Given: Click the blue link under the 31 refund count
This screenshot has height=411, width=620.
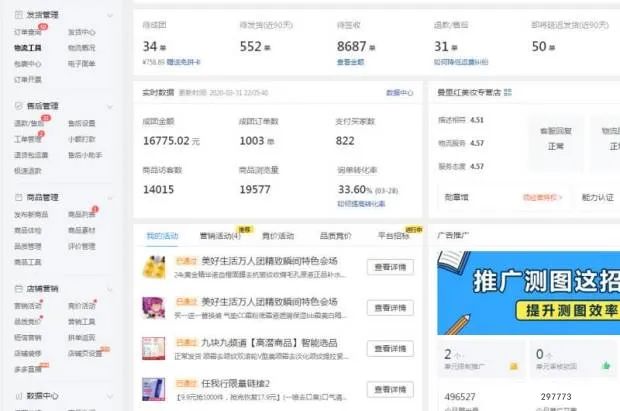Looking at the screenshot, I should 461,62.
